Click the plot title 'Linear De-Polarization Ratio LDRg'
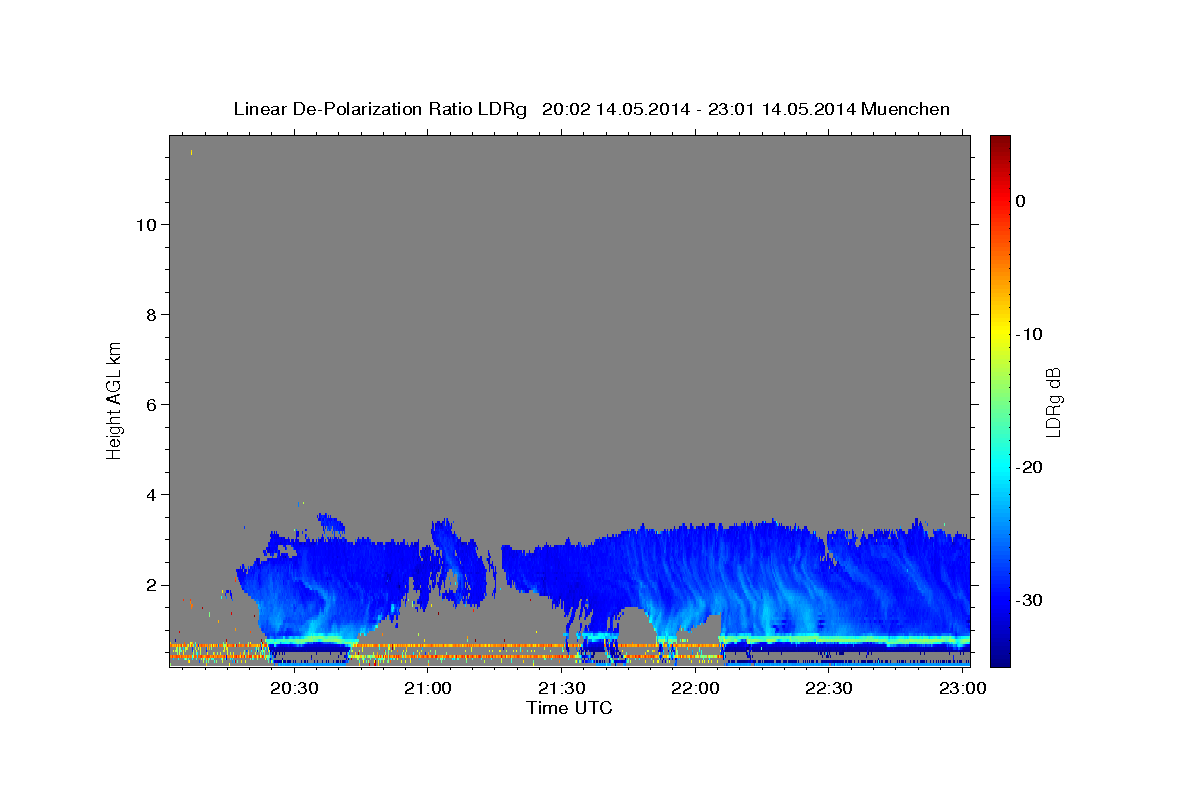This screenshot has width=1200, height=800. 379,109
